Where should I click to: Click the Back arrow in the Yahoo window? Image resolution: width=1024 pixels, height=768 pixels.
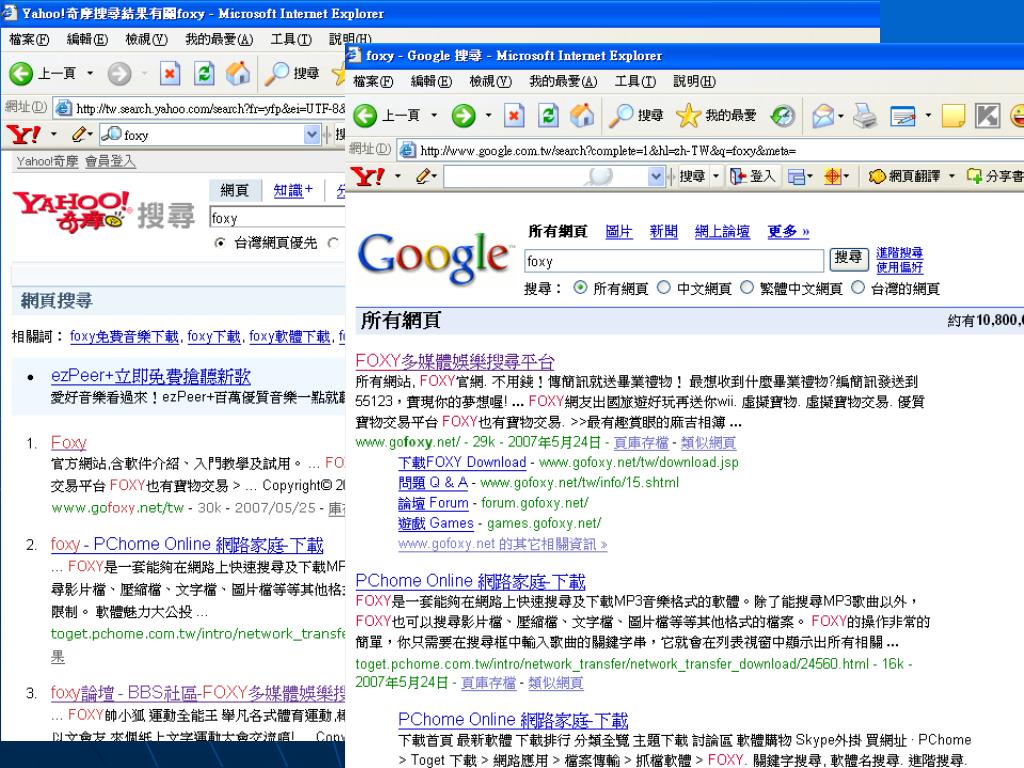[21, 74]
